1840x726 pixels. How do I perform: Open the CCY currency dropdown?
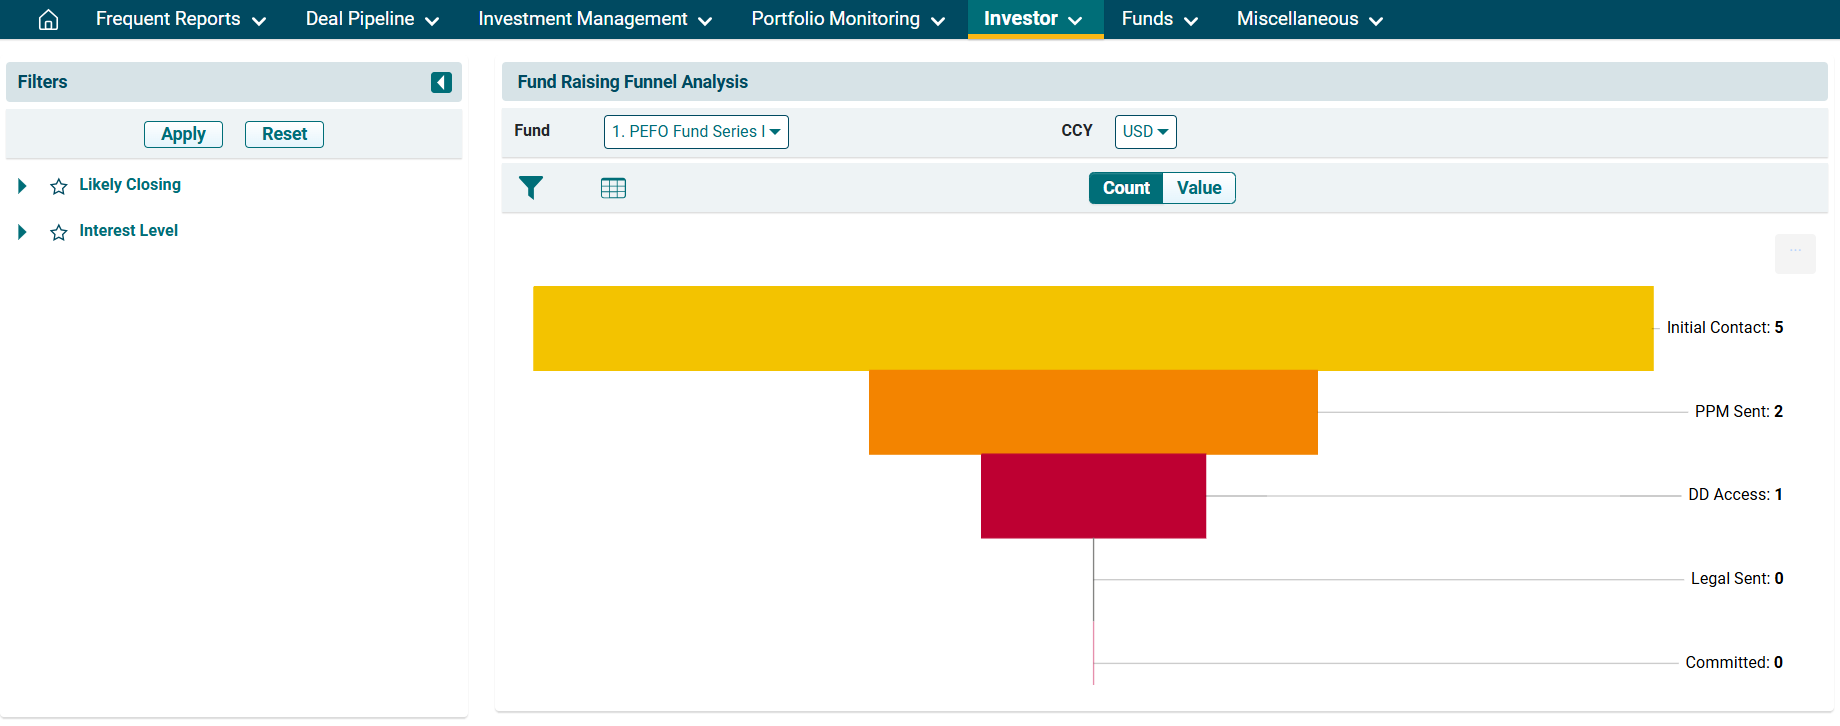[x=1145, y=132]
